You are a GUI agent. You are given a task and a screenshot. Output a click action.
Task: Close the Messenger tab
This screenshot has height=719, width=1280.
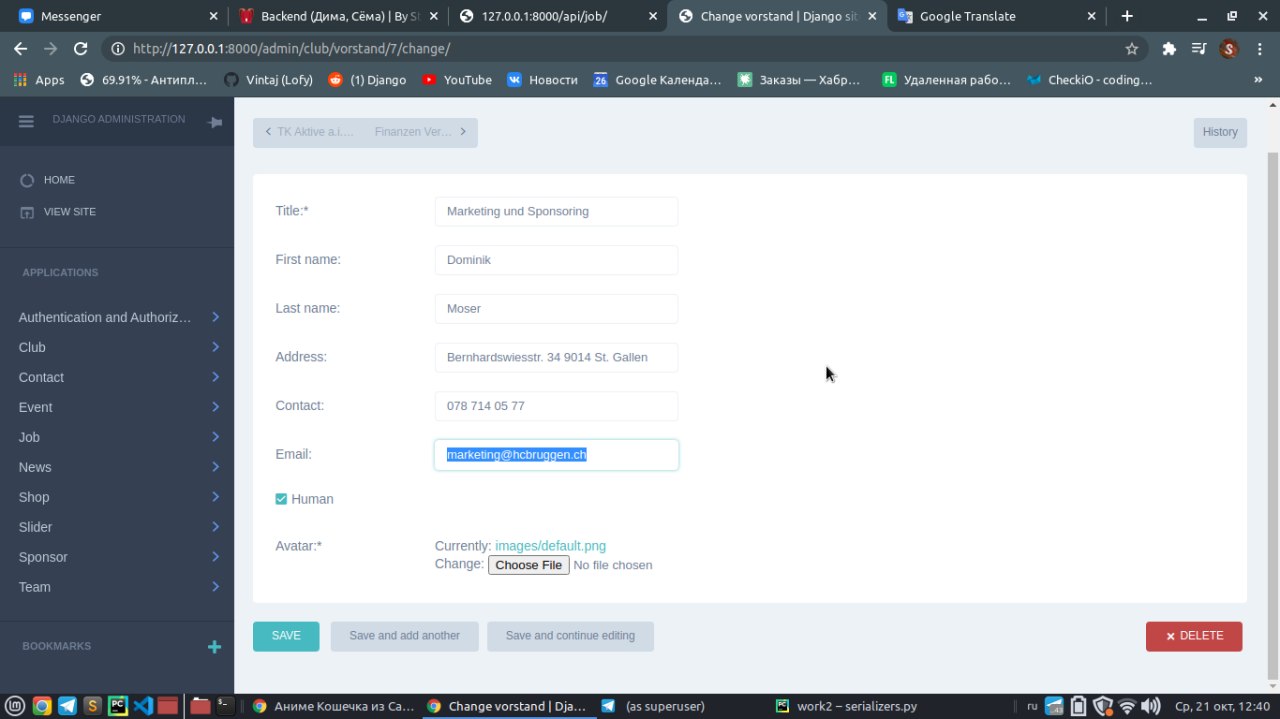214,16
